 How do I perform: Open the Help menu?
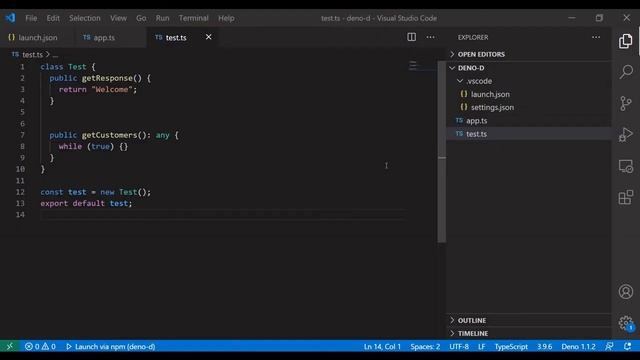coord(226,18)
